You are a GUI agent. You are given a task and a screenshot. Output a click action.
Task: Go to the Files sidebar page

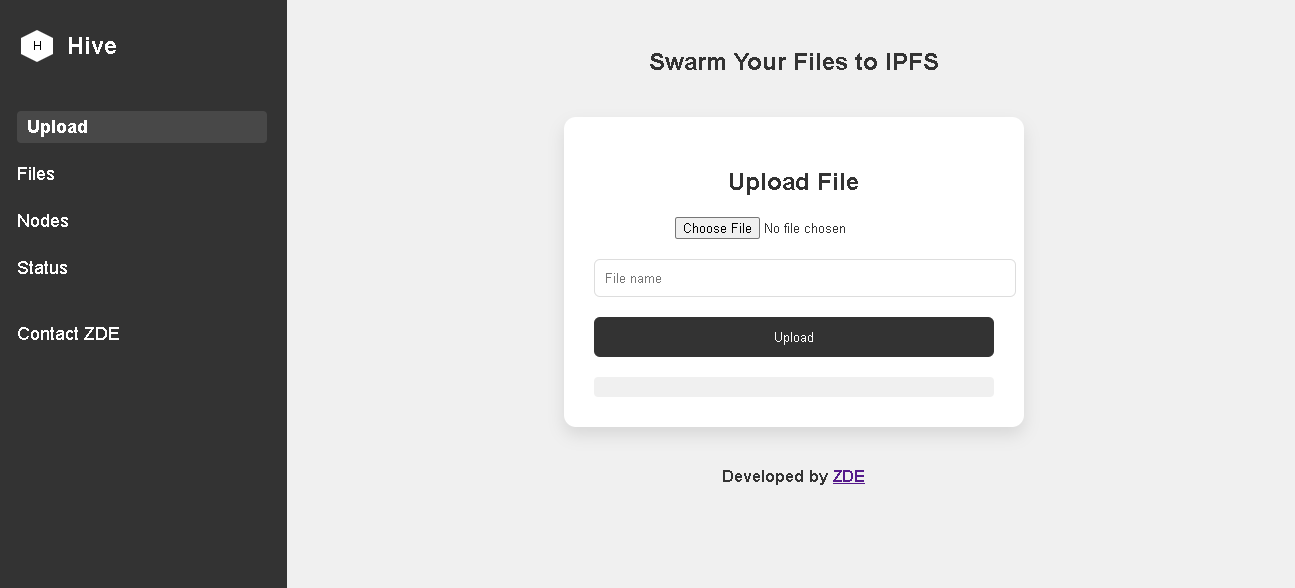click(36, 174)
